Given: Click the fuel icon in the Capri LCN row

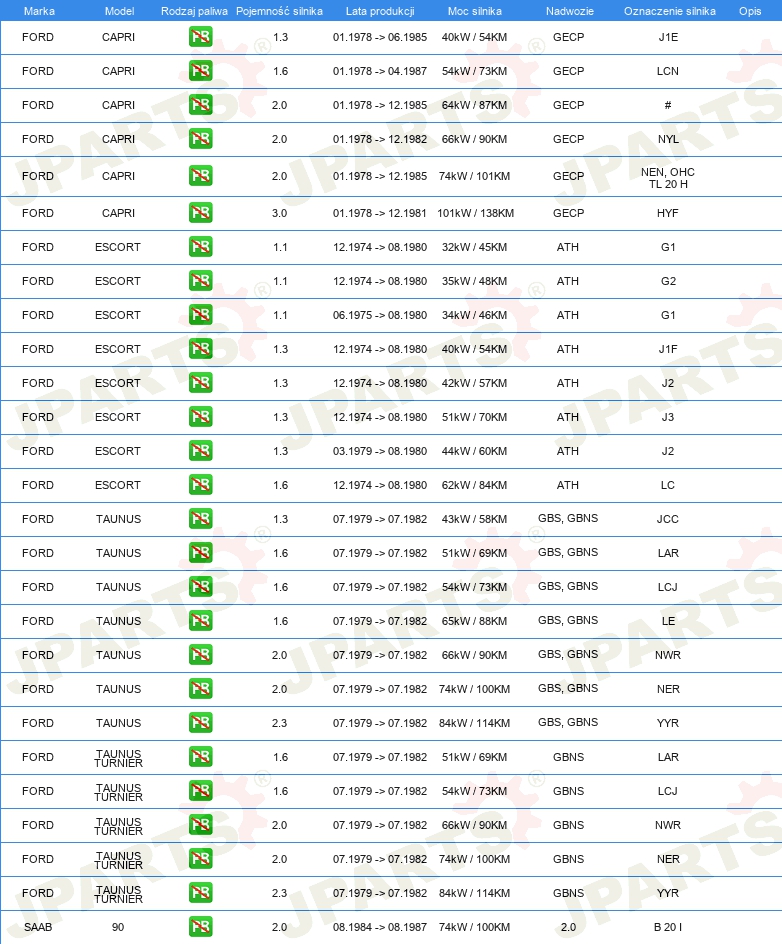Looking at the screenshot, I should pos(200,71).
